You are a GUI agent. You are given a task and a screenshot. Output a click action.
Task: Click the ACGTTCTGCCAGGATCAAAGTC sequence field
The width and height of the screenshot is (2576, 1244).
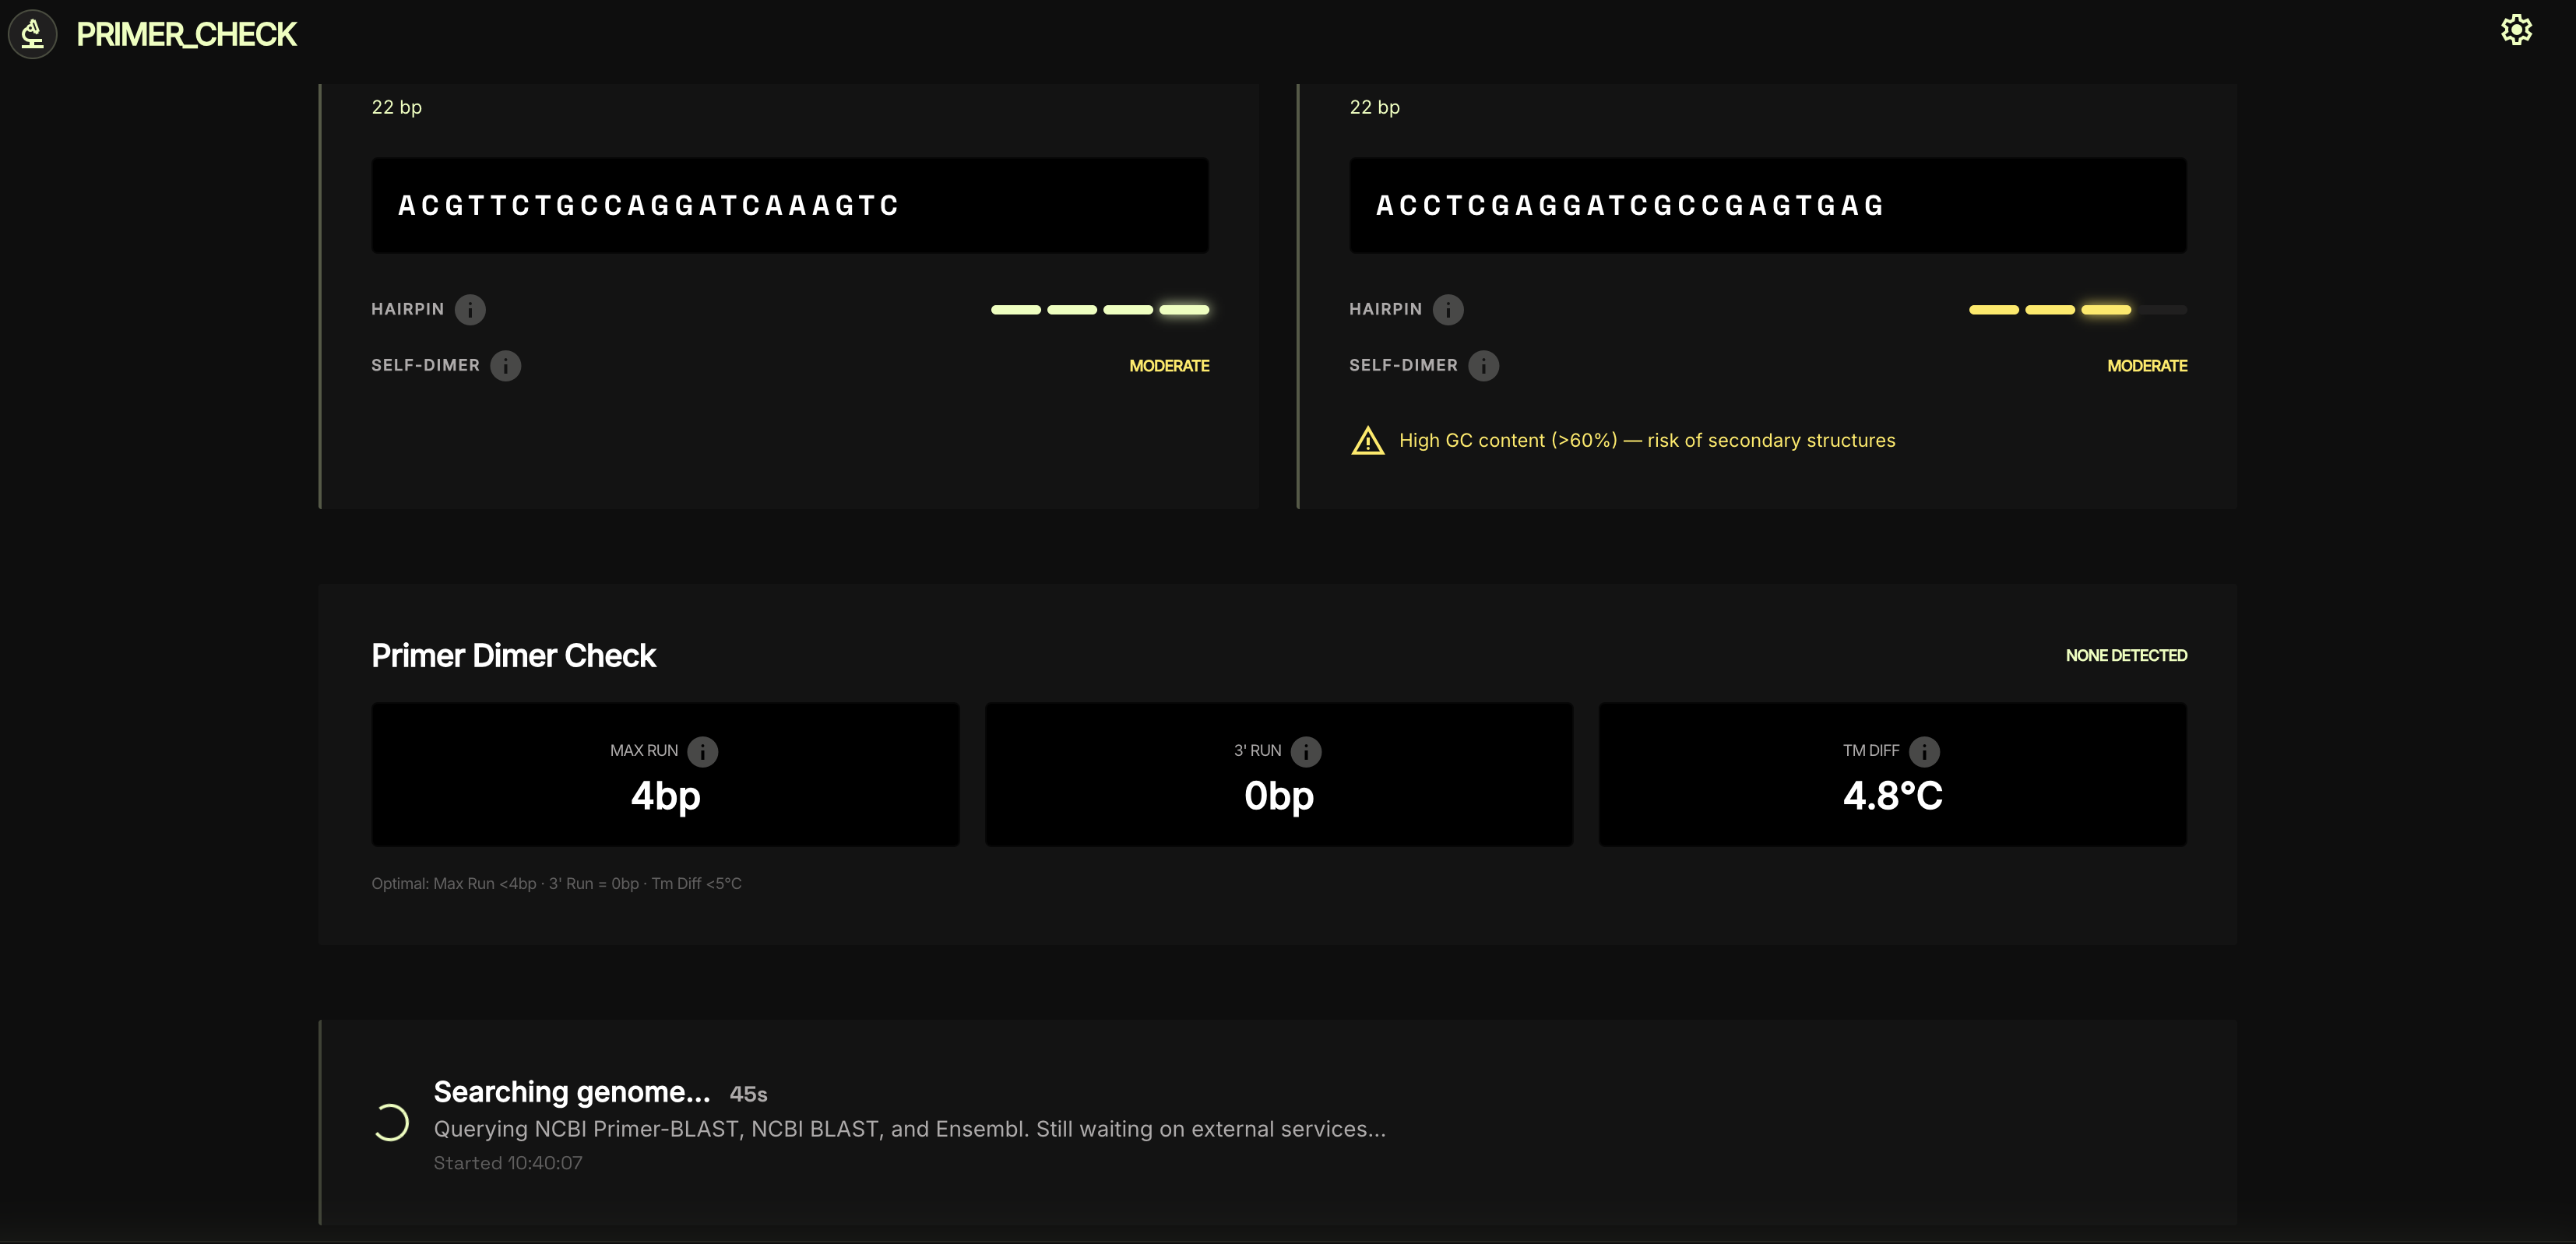tap(790, 205)
